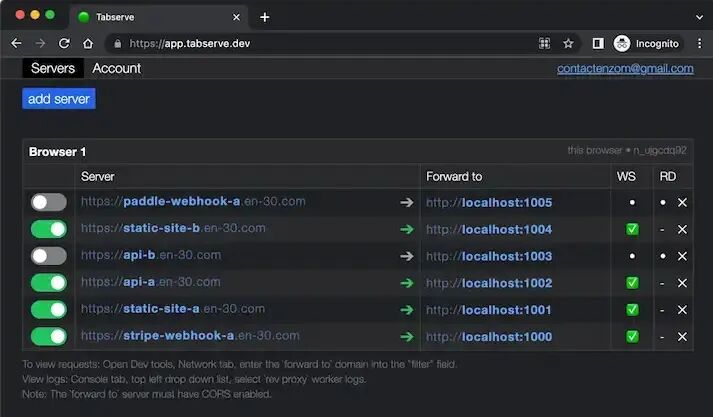Open the contactenzom@gmail.com link
The image size is (713, 417).
tap(625, 68)
